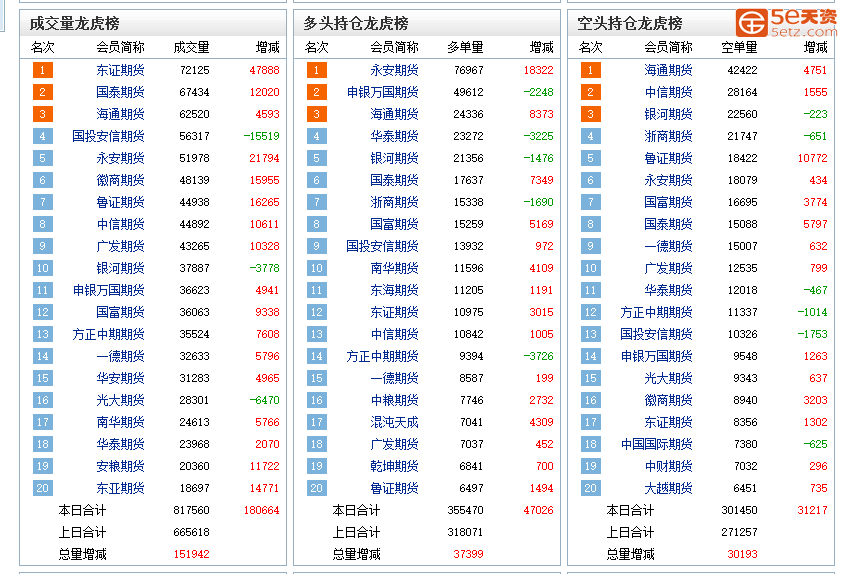Click change value 47888
Image resolution: width=843 pixels, height=574 pixels.
[x=265, y=70]
